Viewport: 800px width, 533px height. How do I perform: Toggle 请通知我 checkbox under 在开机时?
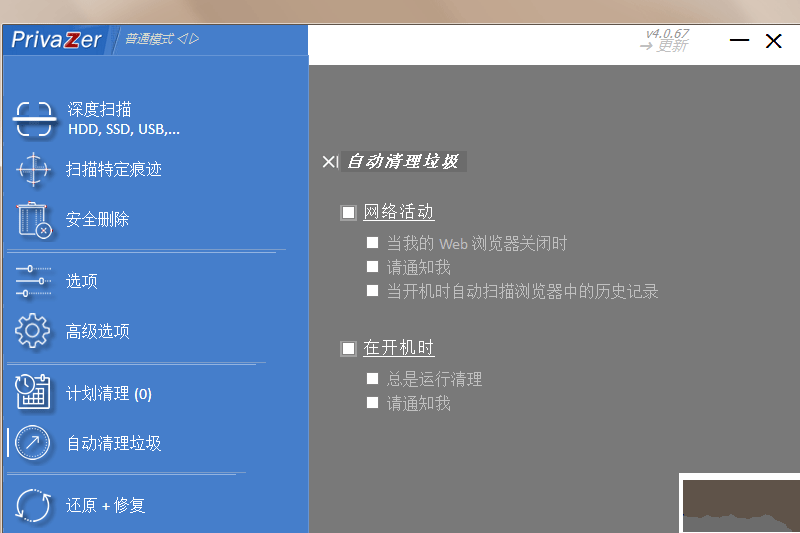(x=372, y=403)
